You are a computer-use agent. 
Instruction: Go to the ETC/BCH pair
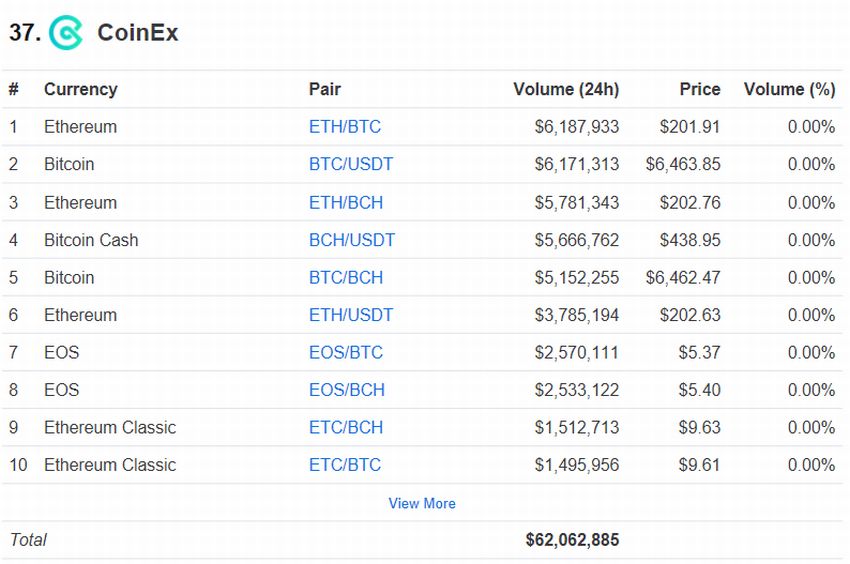346,427
